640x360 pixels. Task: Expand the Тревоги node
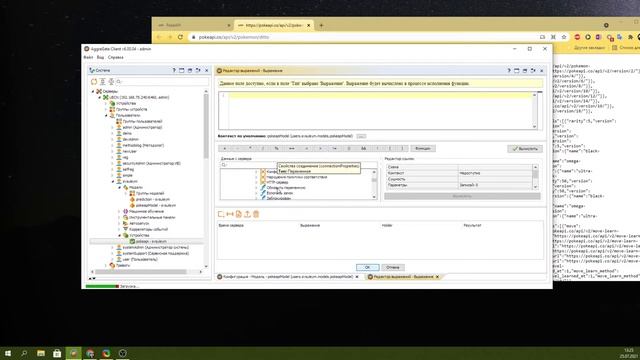click(x=106, y=265)
